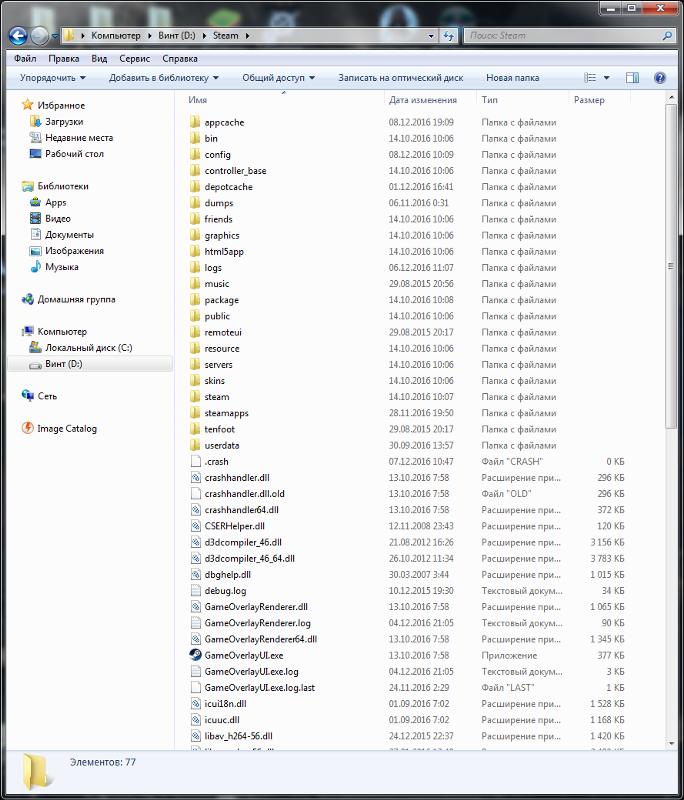Screen dimensions: 684x800
Task: Select the Изображения library icon
Action: 35,251
